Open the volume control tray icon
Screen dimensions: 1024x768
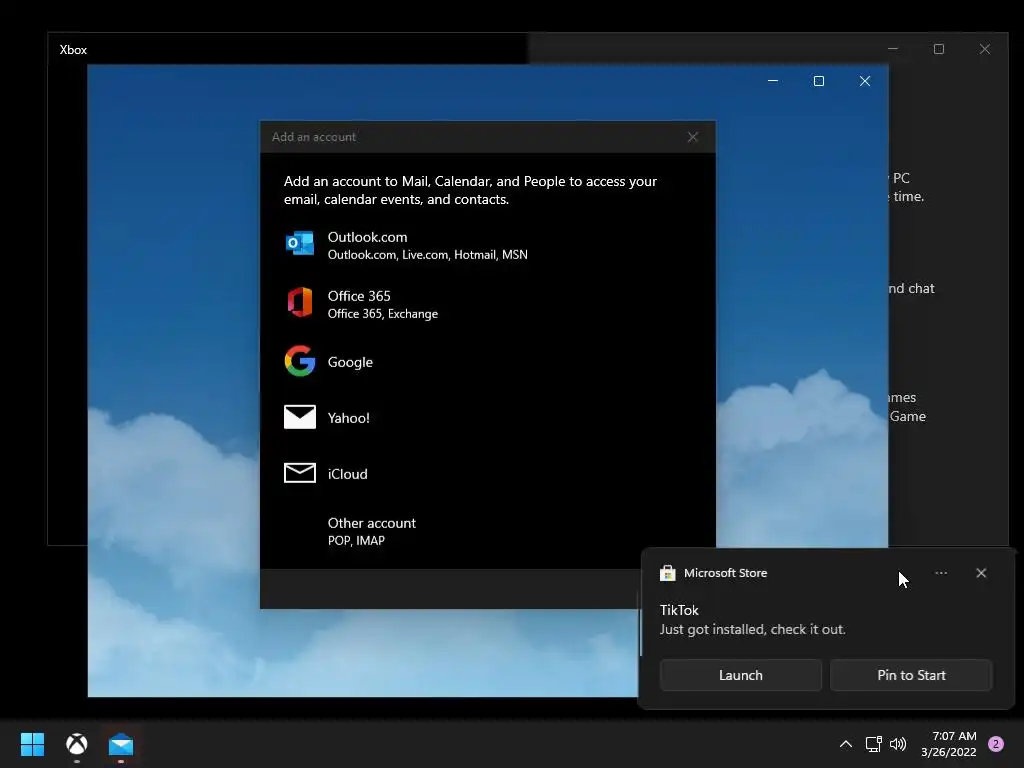899,744
